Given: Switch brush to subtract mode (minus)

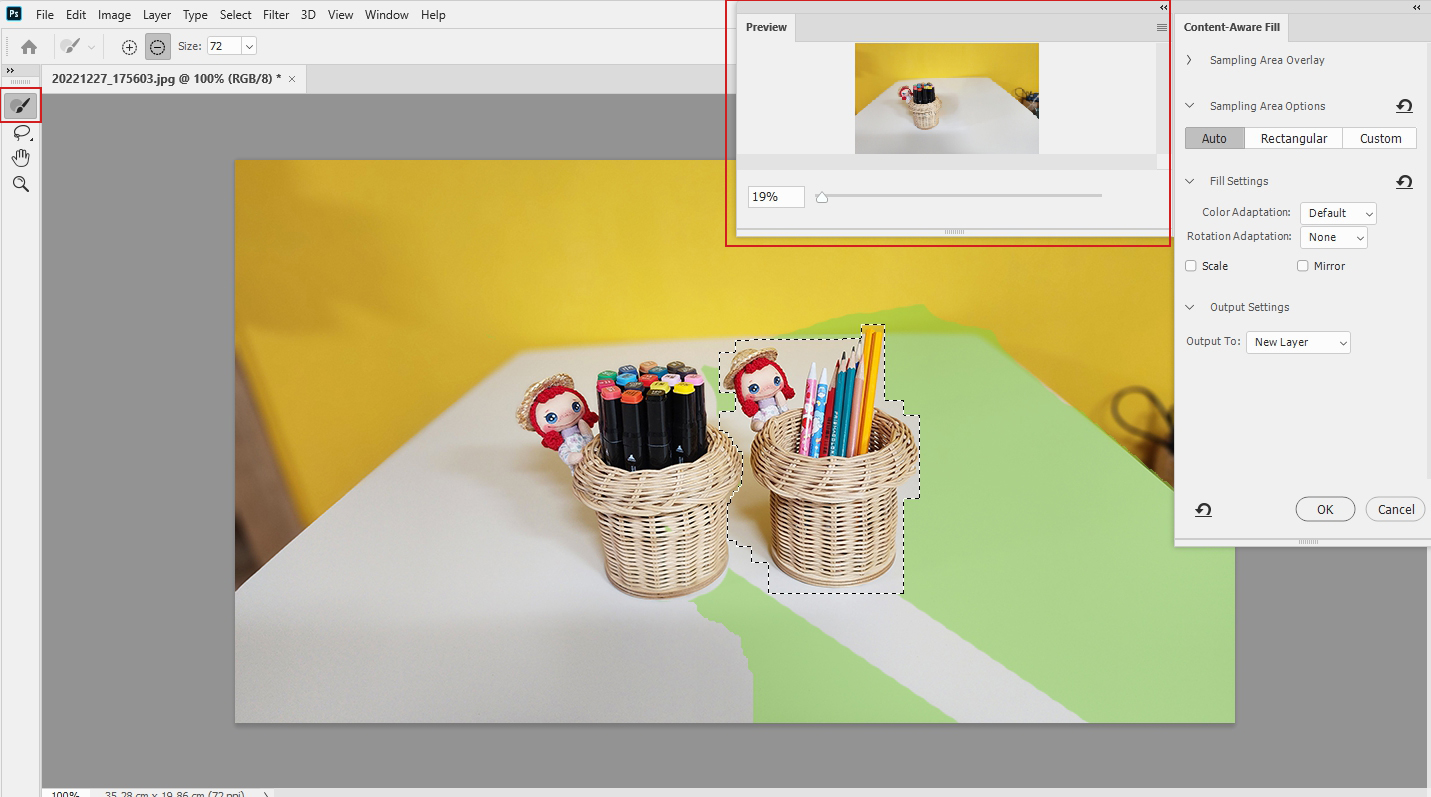Looking at the screenshot, I should coord(157,46).
